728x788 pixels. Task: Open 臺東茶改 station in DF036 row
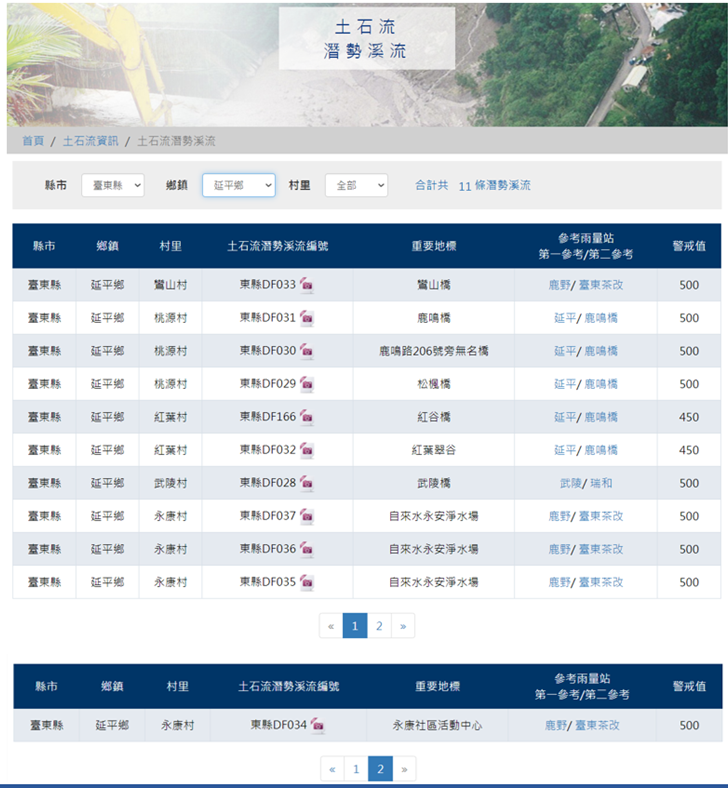click(x=601, y=549)
